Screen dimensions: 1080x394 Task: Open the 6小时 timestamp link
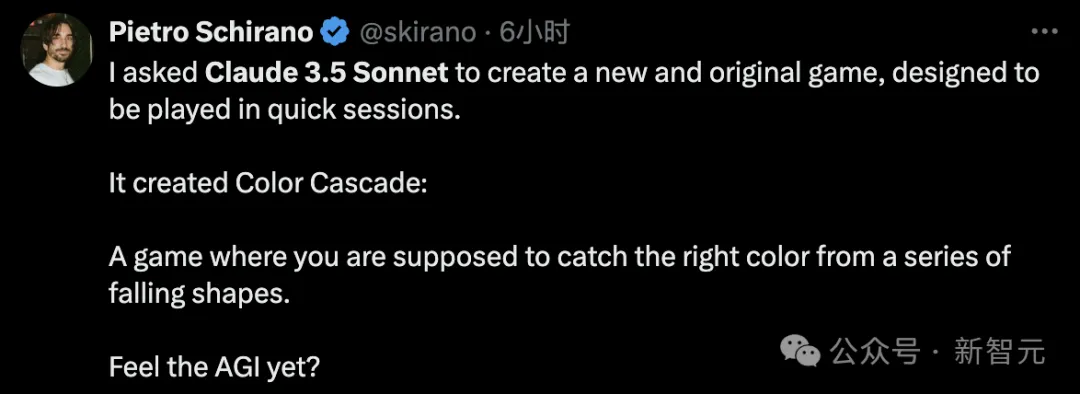[534, 32]
